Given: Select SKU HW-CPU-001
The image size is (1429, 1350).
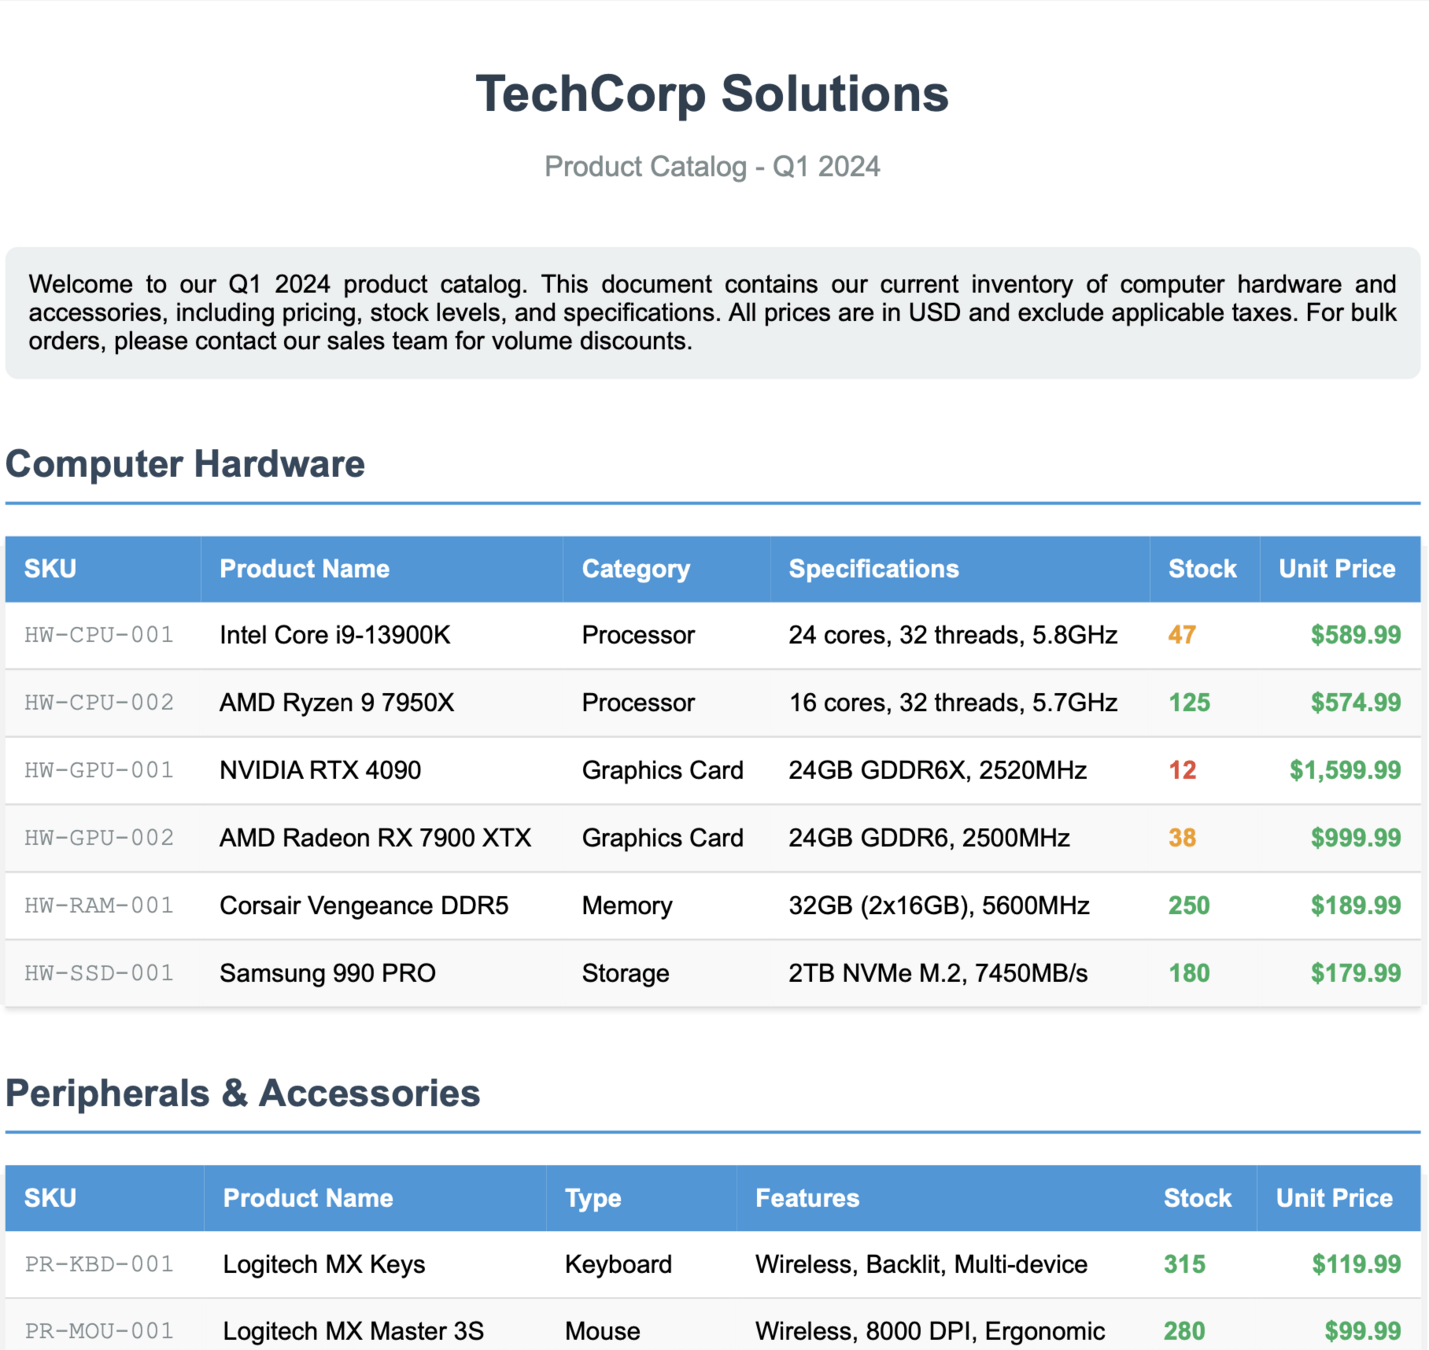Looking at the screenshot, I should (x=99, y=635).
